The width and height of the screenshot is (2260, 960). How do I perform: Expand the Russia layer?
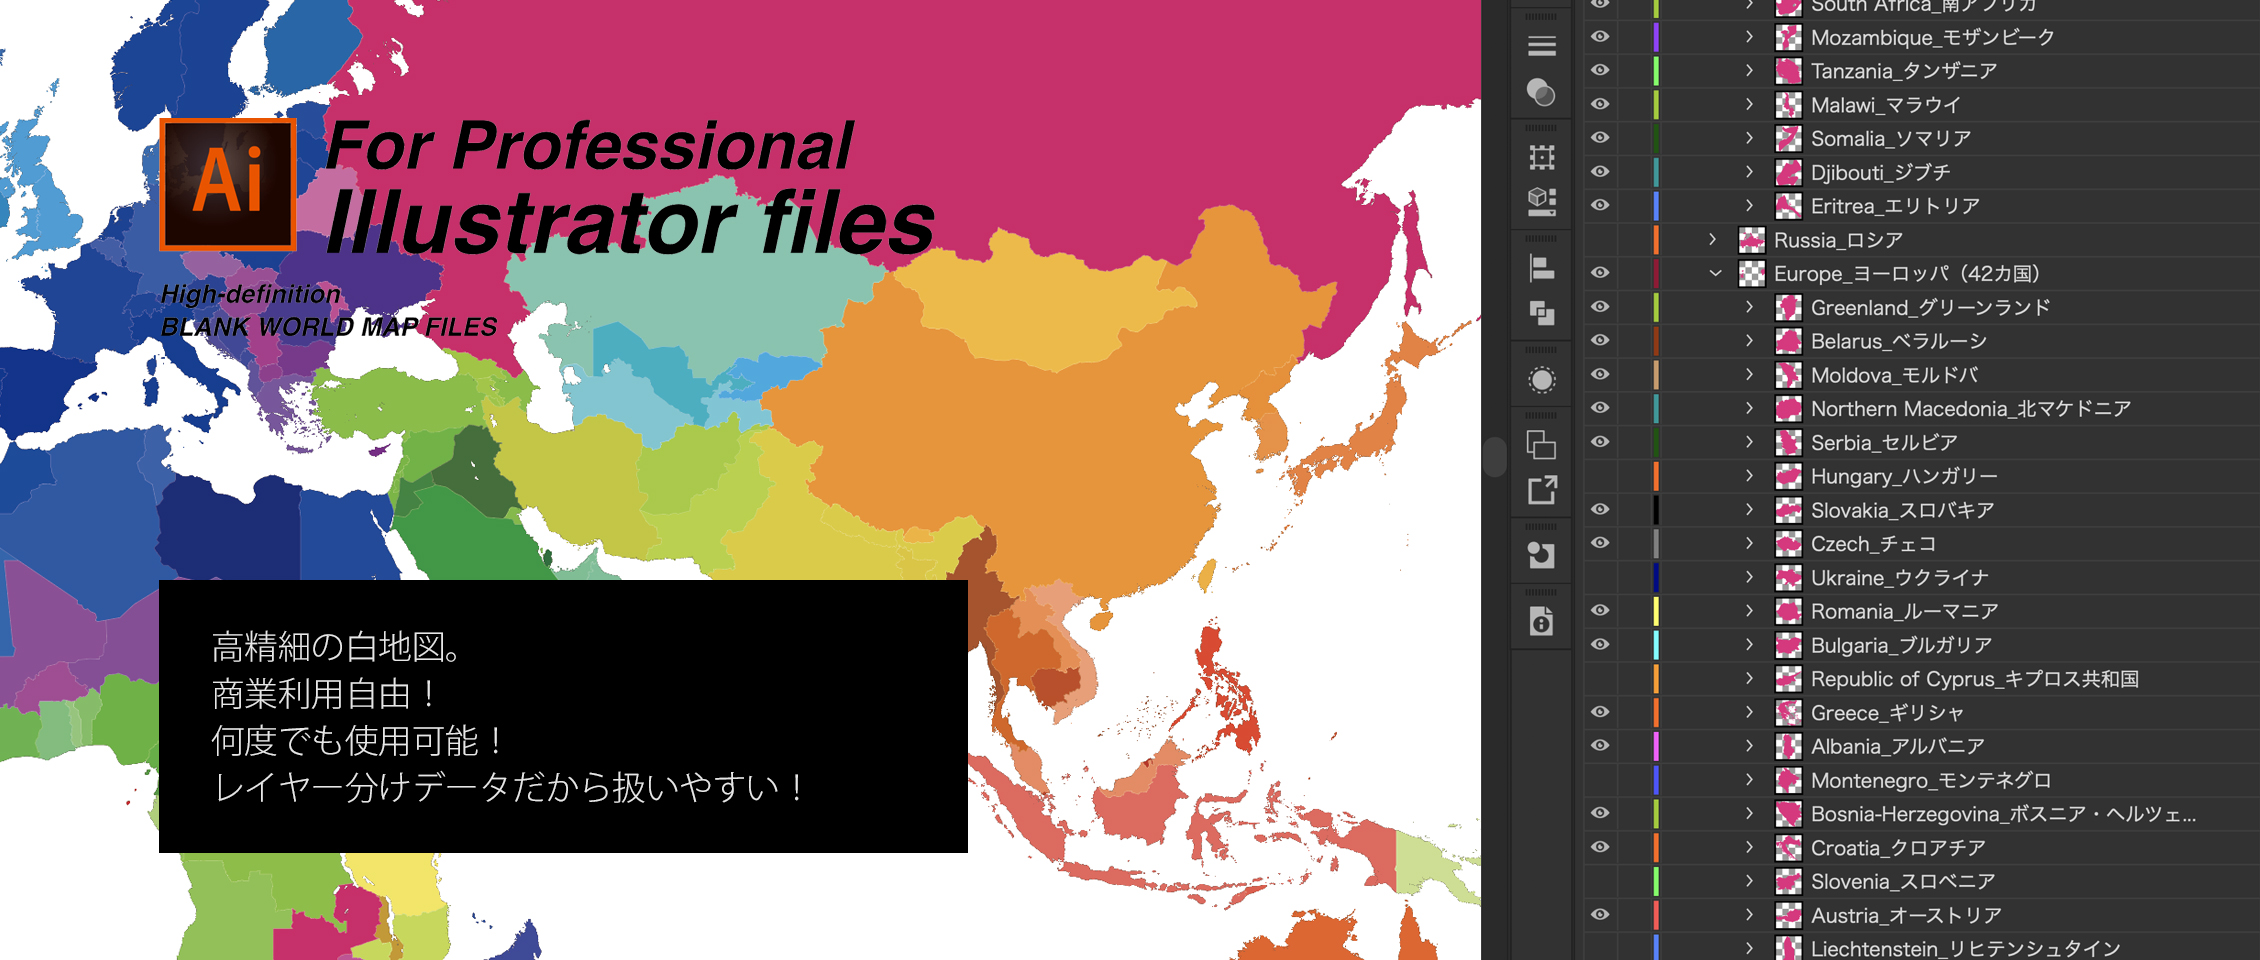(1713, 240)
